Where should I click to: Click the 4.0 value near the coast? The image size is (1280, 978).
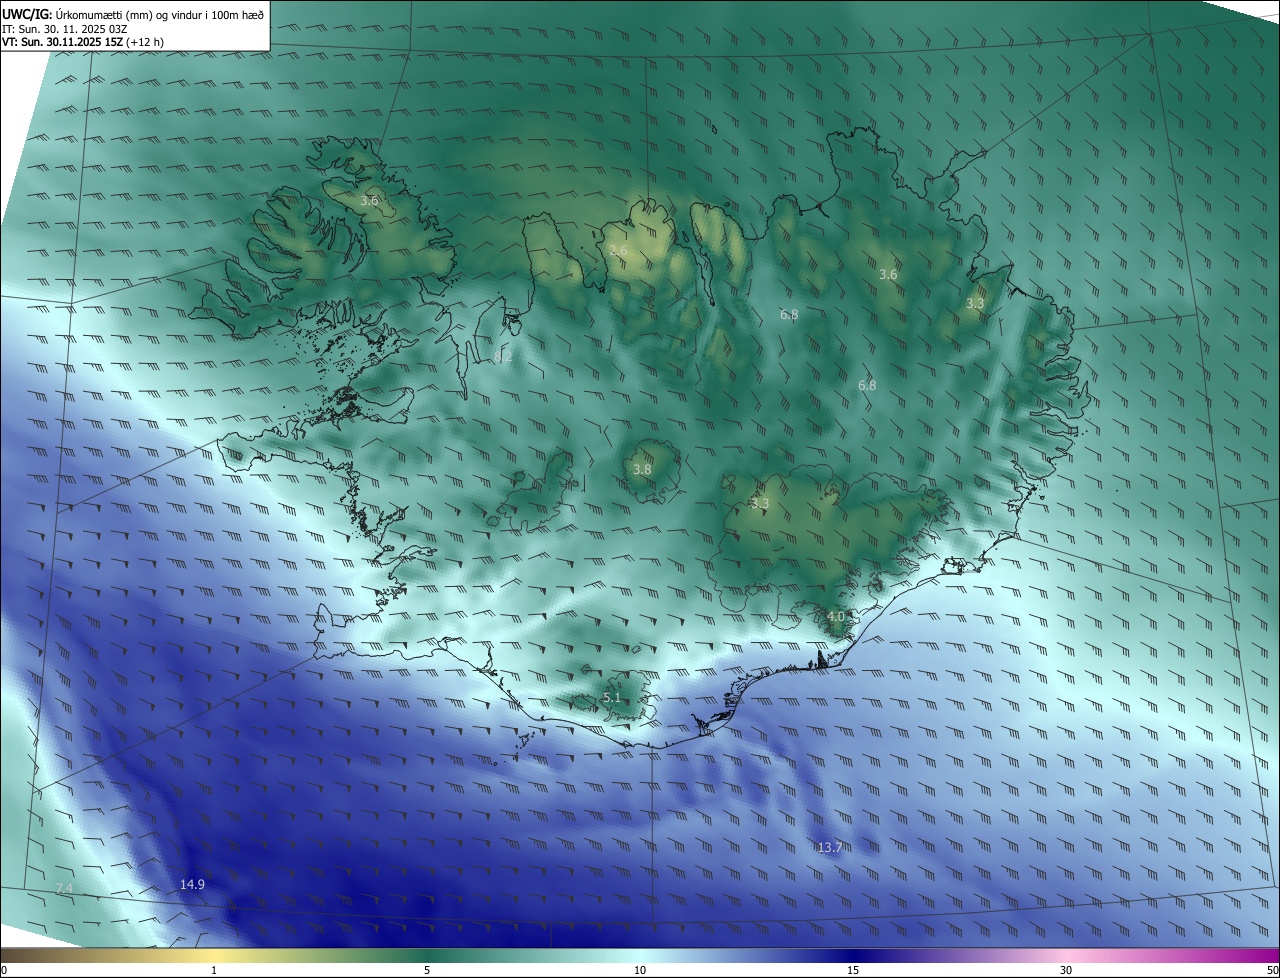click(836, 616)
